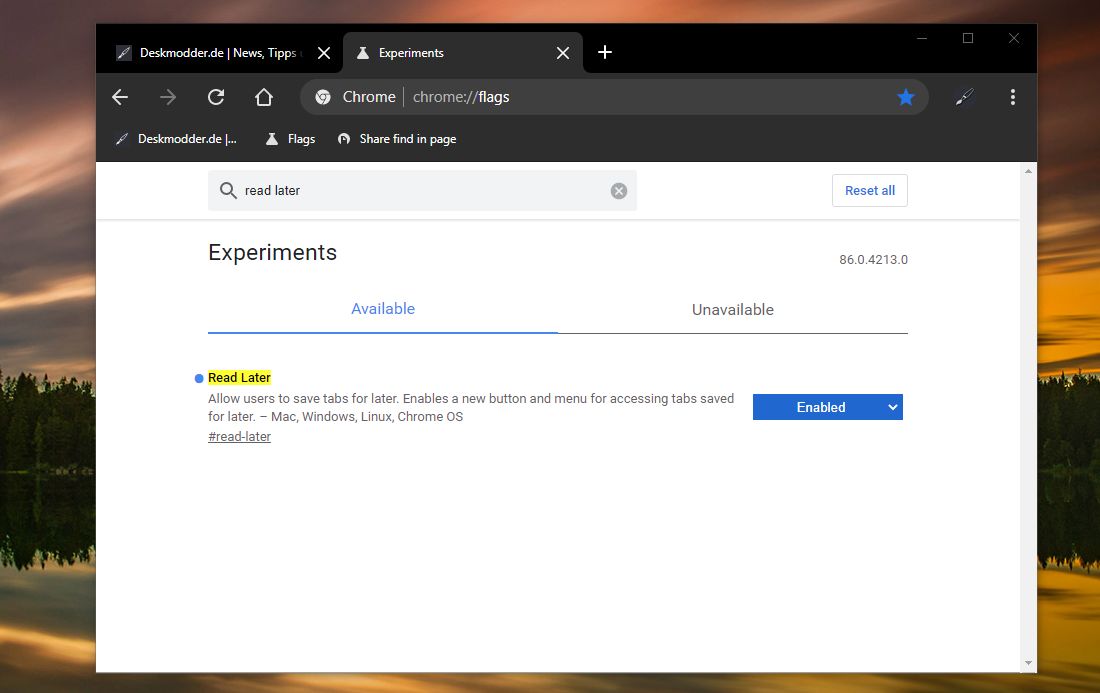This screenshot has height=693, width=1100.
Task: Maximize the Chrome window
Action: tap(967, 38)
